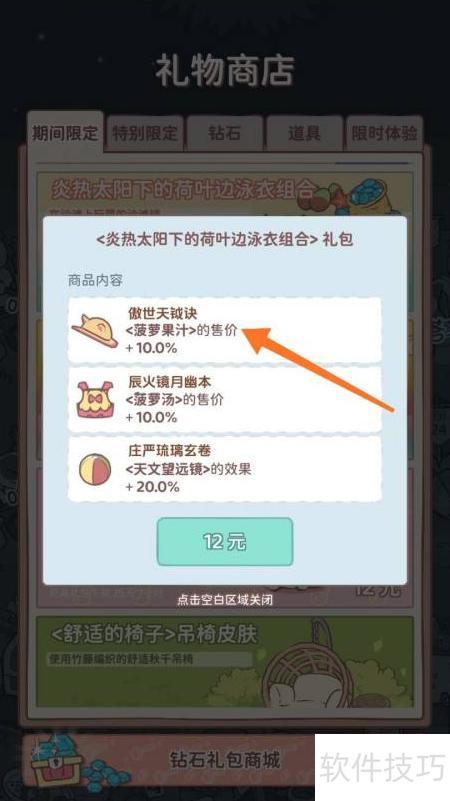Open the 限时体验 tab
This screenshot has height=801, width=450.
pos(384,133)
